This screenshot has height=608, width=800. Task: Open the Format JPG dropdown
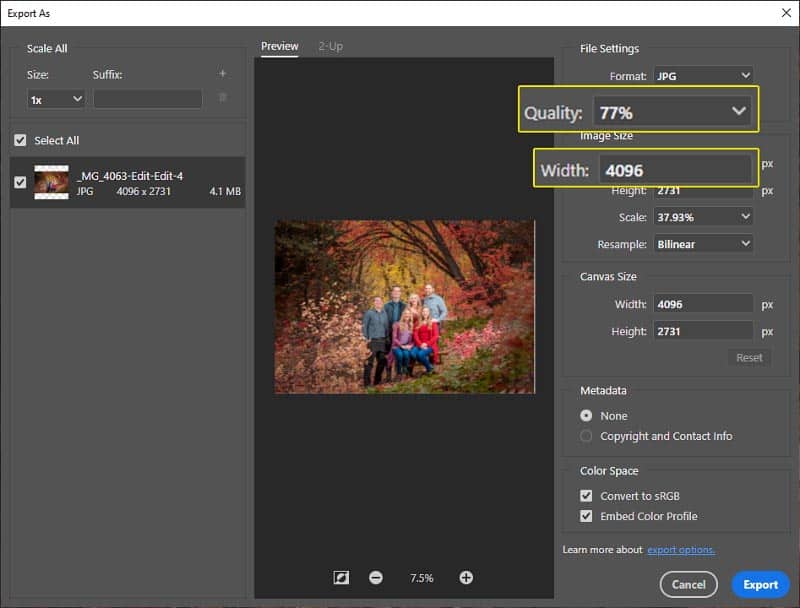(703, 75)
